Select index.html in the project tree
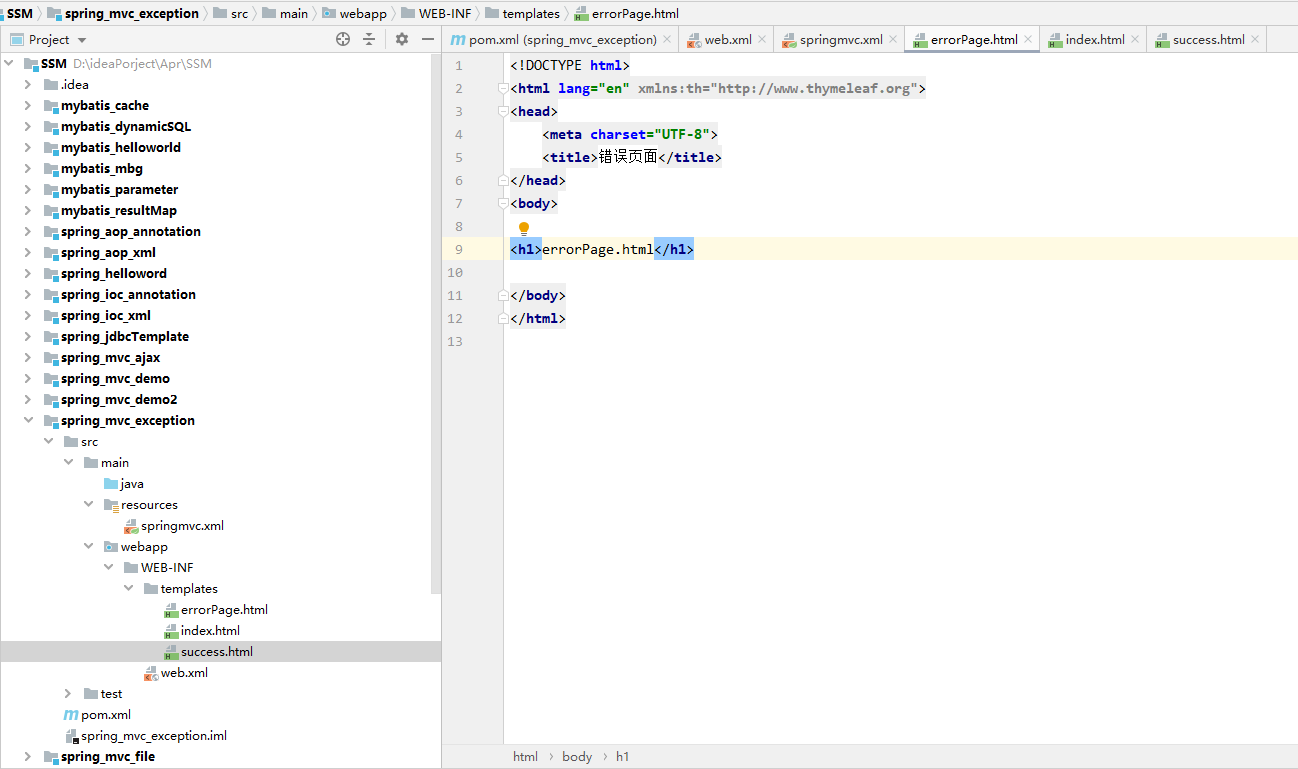This screenshot has width=1298, height=769. 210,631
